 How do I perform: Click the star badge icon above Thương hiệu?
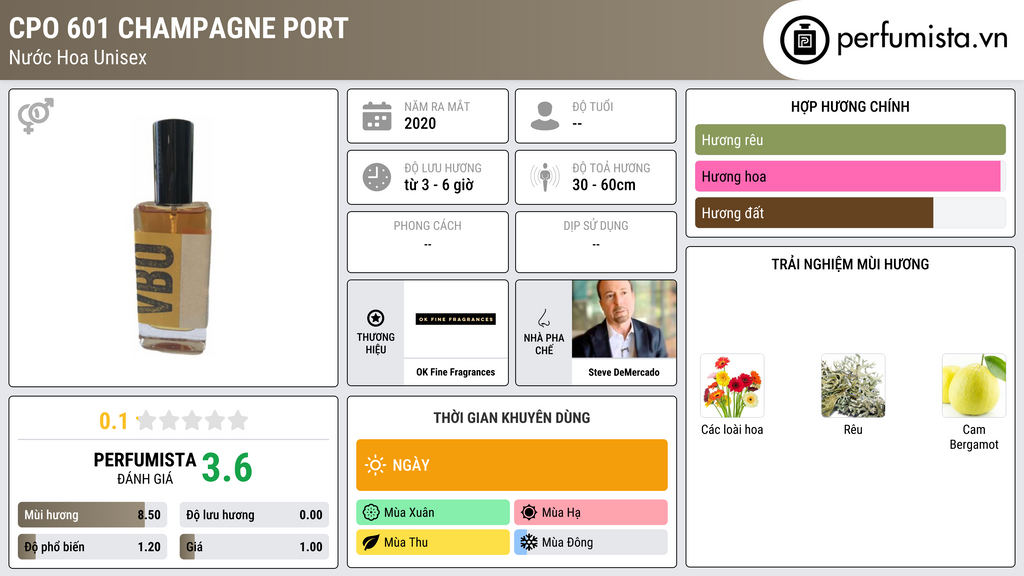(376, 318)
